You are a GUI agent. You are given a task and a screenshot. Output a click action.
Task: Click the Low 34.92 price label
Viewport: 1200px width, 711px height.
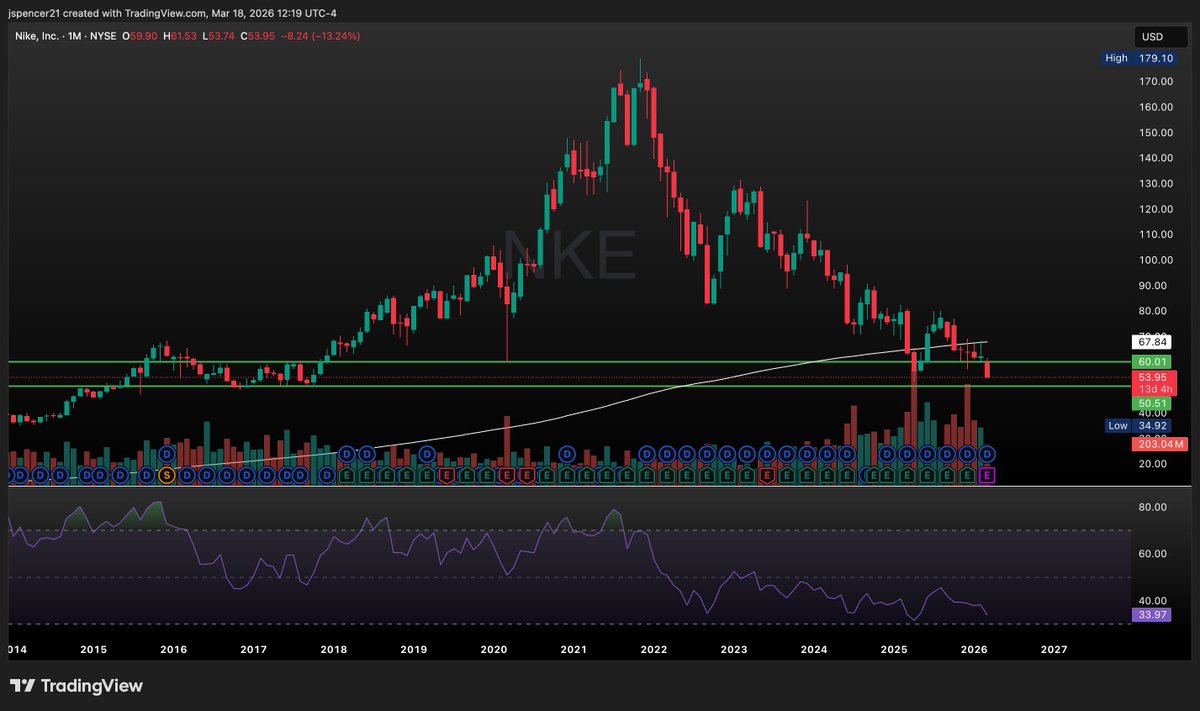(x=1137, y=426)
